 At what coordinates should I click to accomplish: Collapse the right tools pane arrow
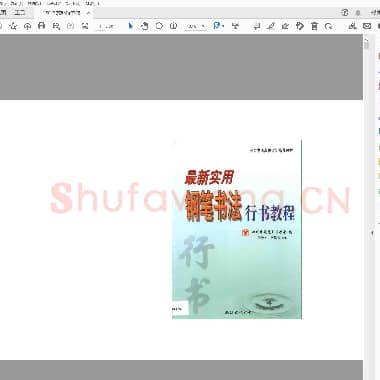373,233
